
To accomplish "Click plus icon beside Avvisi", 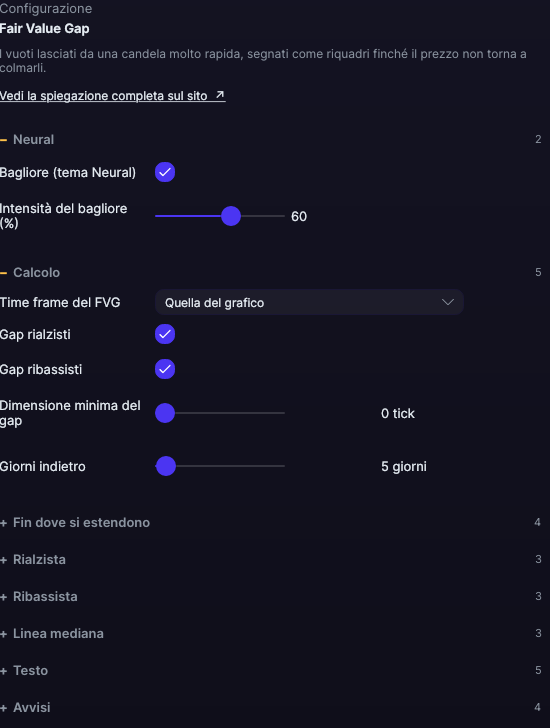I will pyautogui.click(x=4, y=708).
